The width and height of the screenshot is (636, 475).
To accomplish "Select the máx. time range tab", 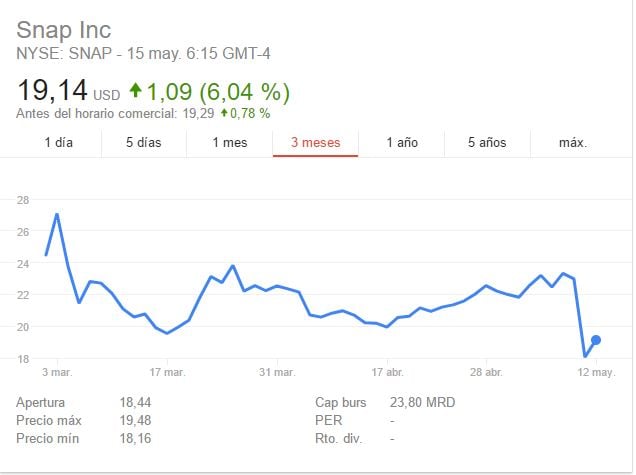I will click(x=572, y=142).
